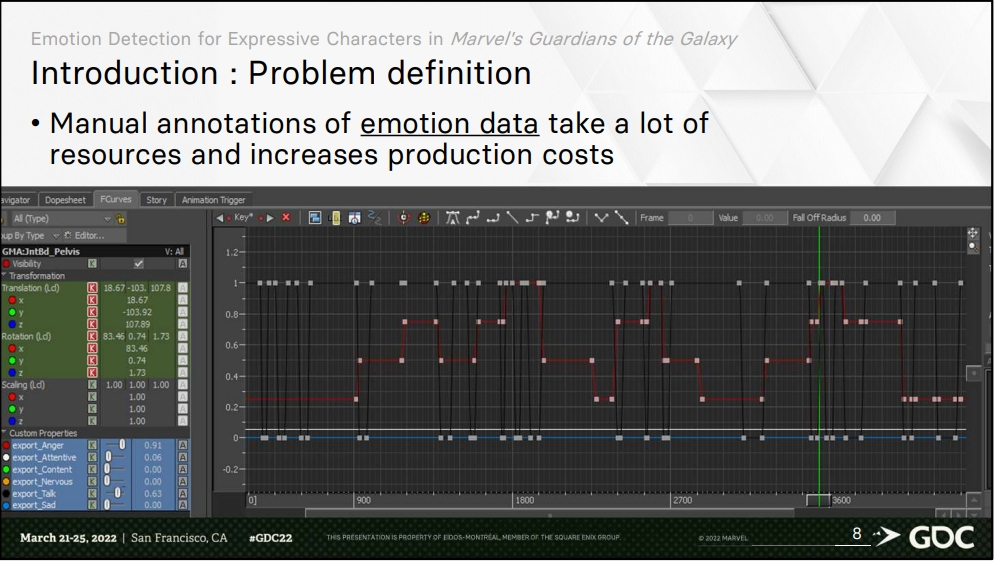The height and width of the screenshot is (561, 994).
Task: Click the Fall Off Radius field showing 0.00
Action: point(872,218)
